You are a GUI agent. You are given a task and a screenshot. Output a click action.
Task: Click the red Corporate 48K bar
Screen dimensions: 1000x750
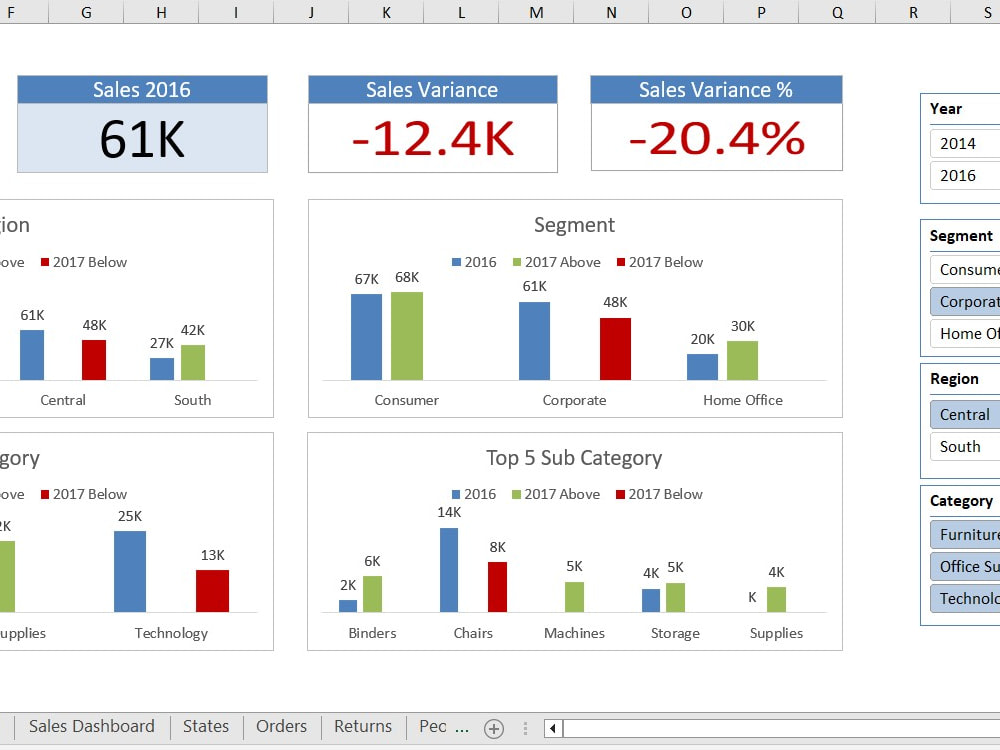click(x=615, y=349)
